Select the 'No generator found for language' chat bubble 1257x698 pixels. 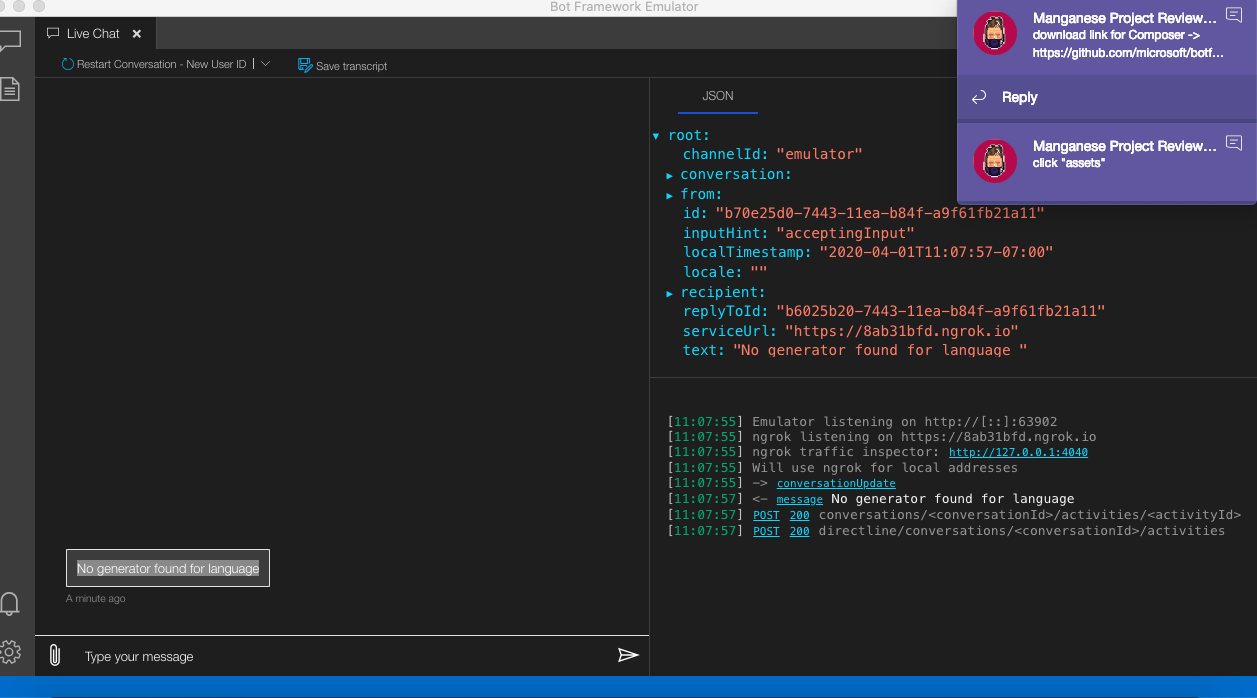[168, 568]
